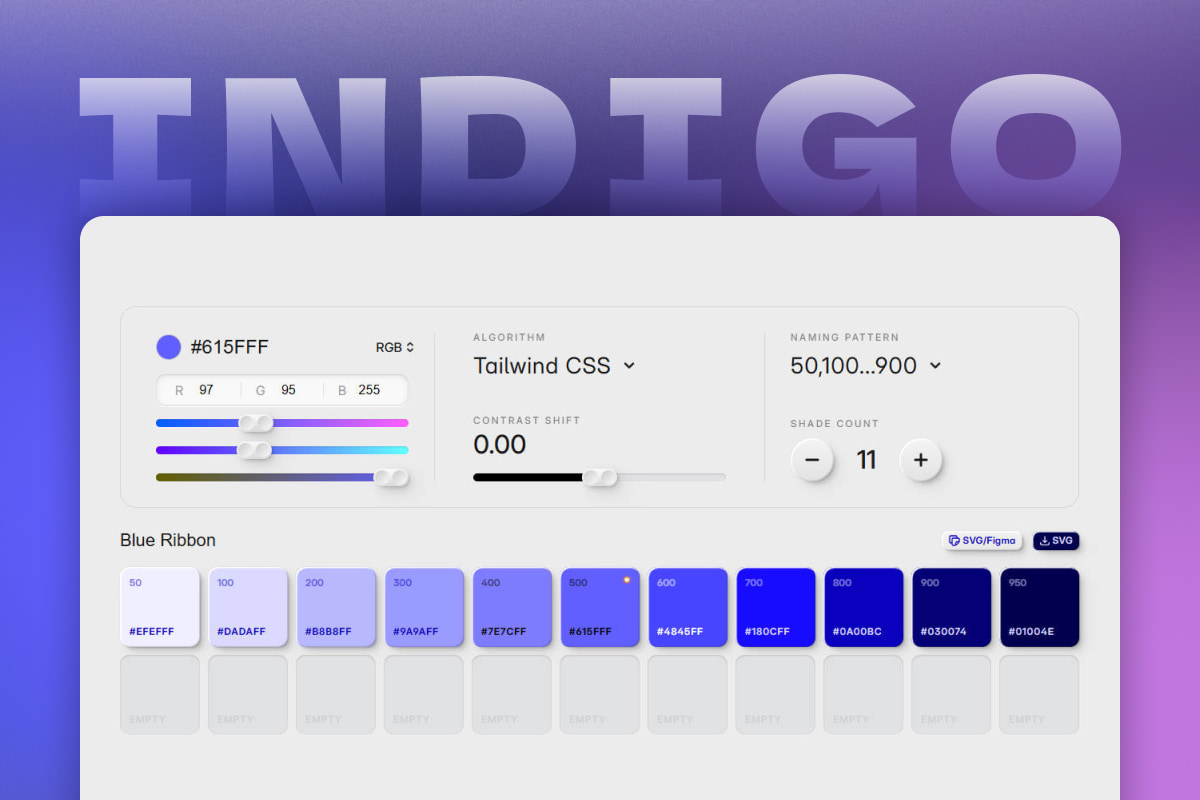The image size is (1200, 800).
Task: Copy palette via SVG/Figma button
Action: pos(982,540)
